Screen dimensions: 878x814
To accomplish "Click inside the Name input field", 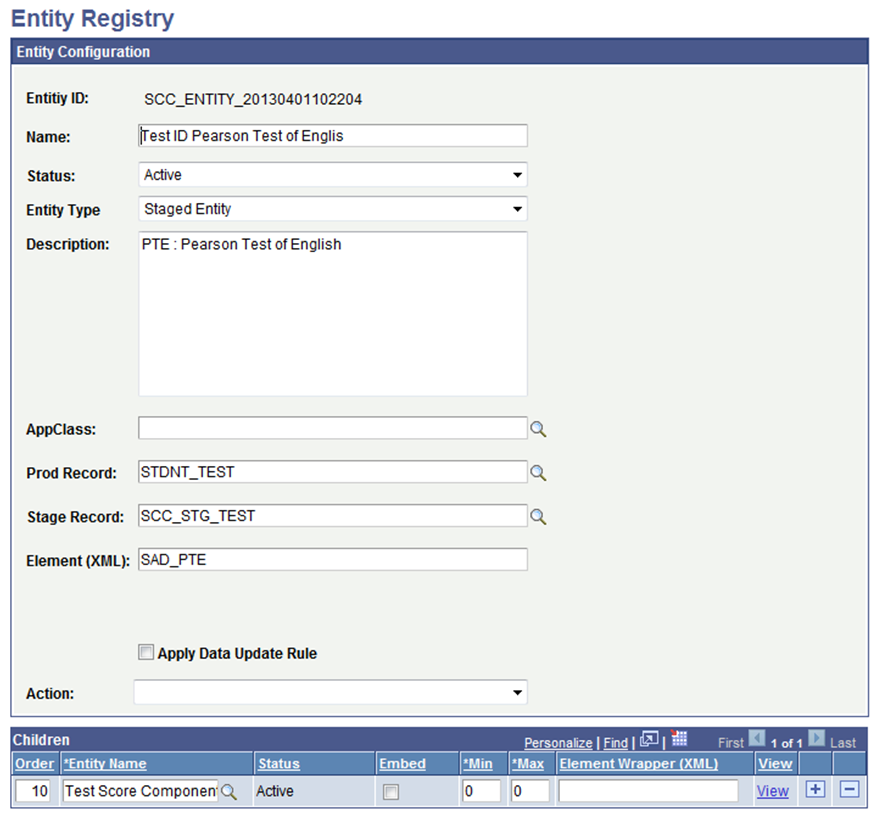I will tap(330, 135).
